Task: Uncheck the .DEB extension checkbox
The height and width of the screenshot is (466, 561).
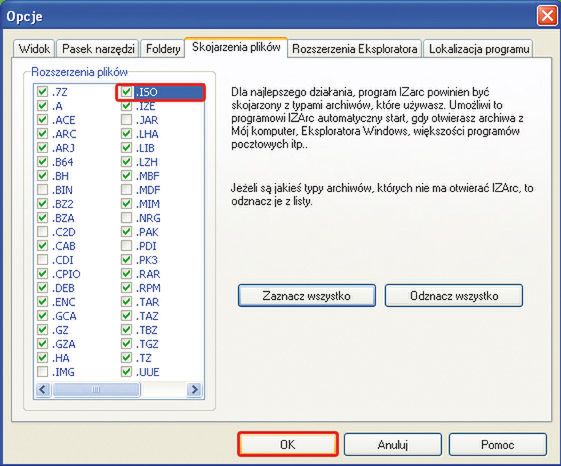Action: (42, 287)
